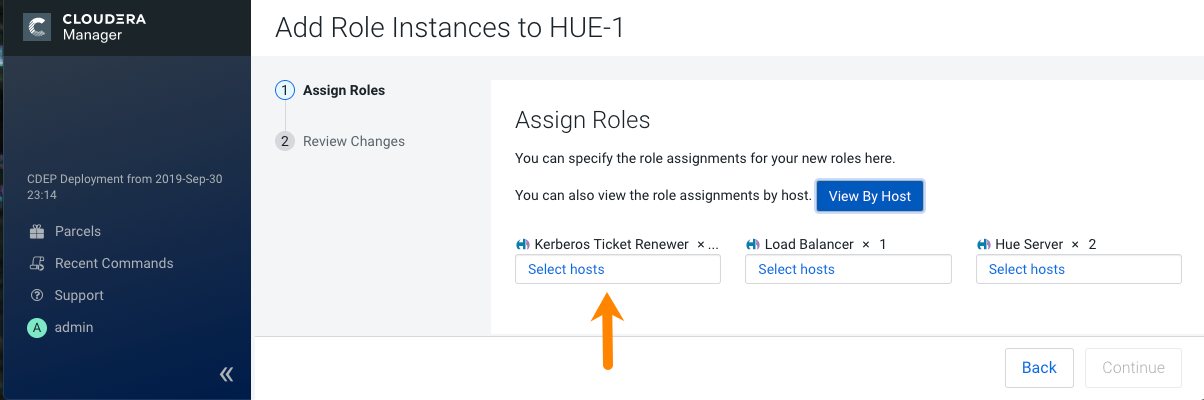This screenshot has height=400, width=1204.
Task: Go to the Assign Roles step
Action: click(343, 90)
